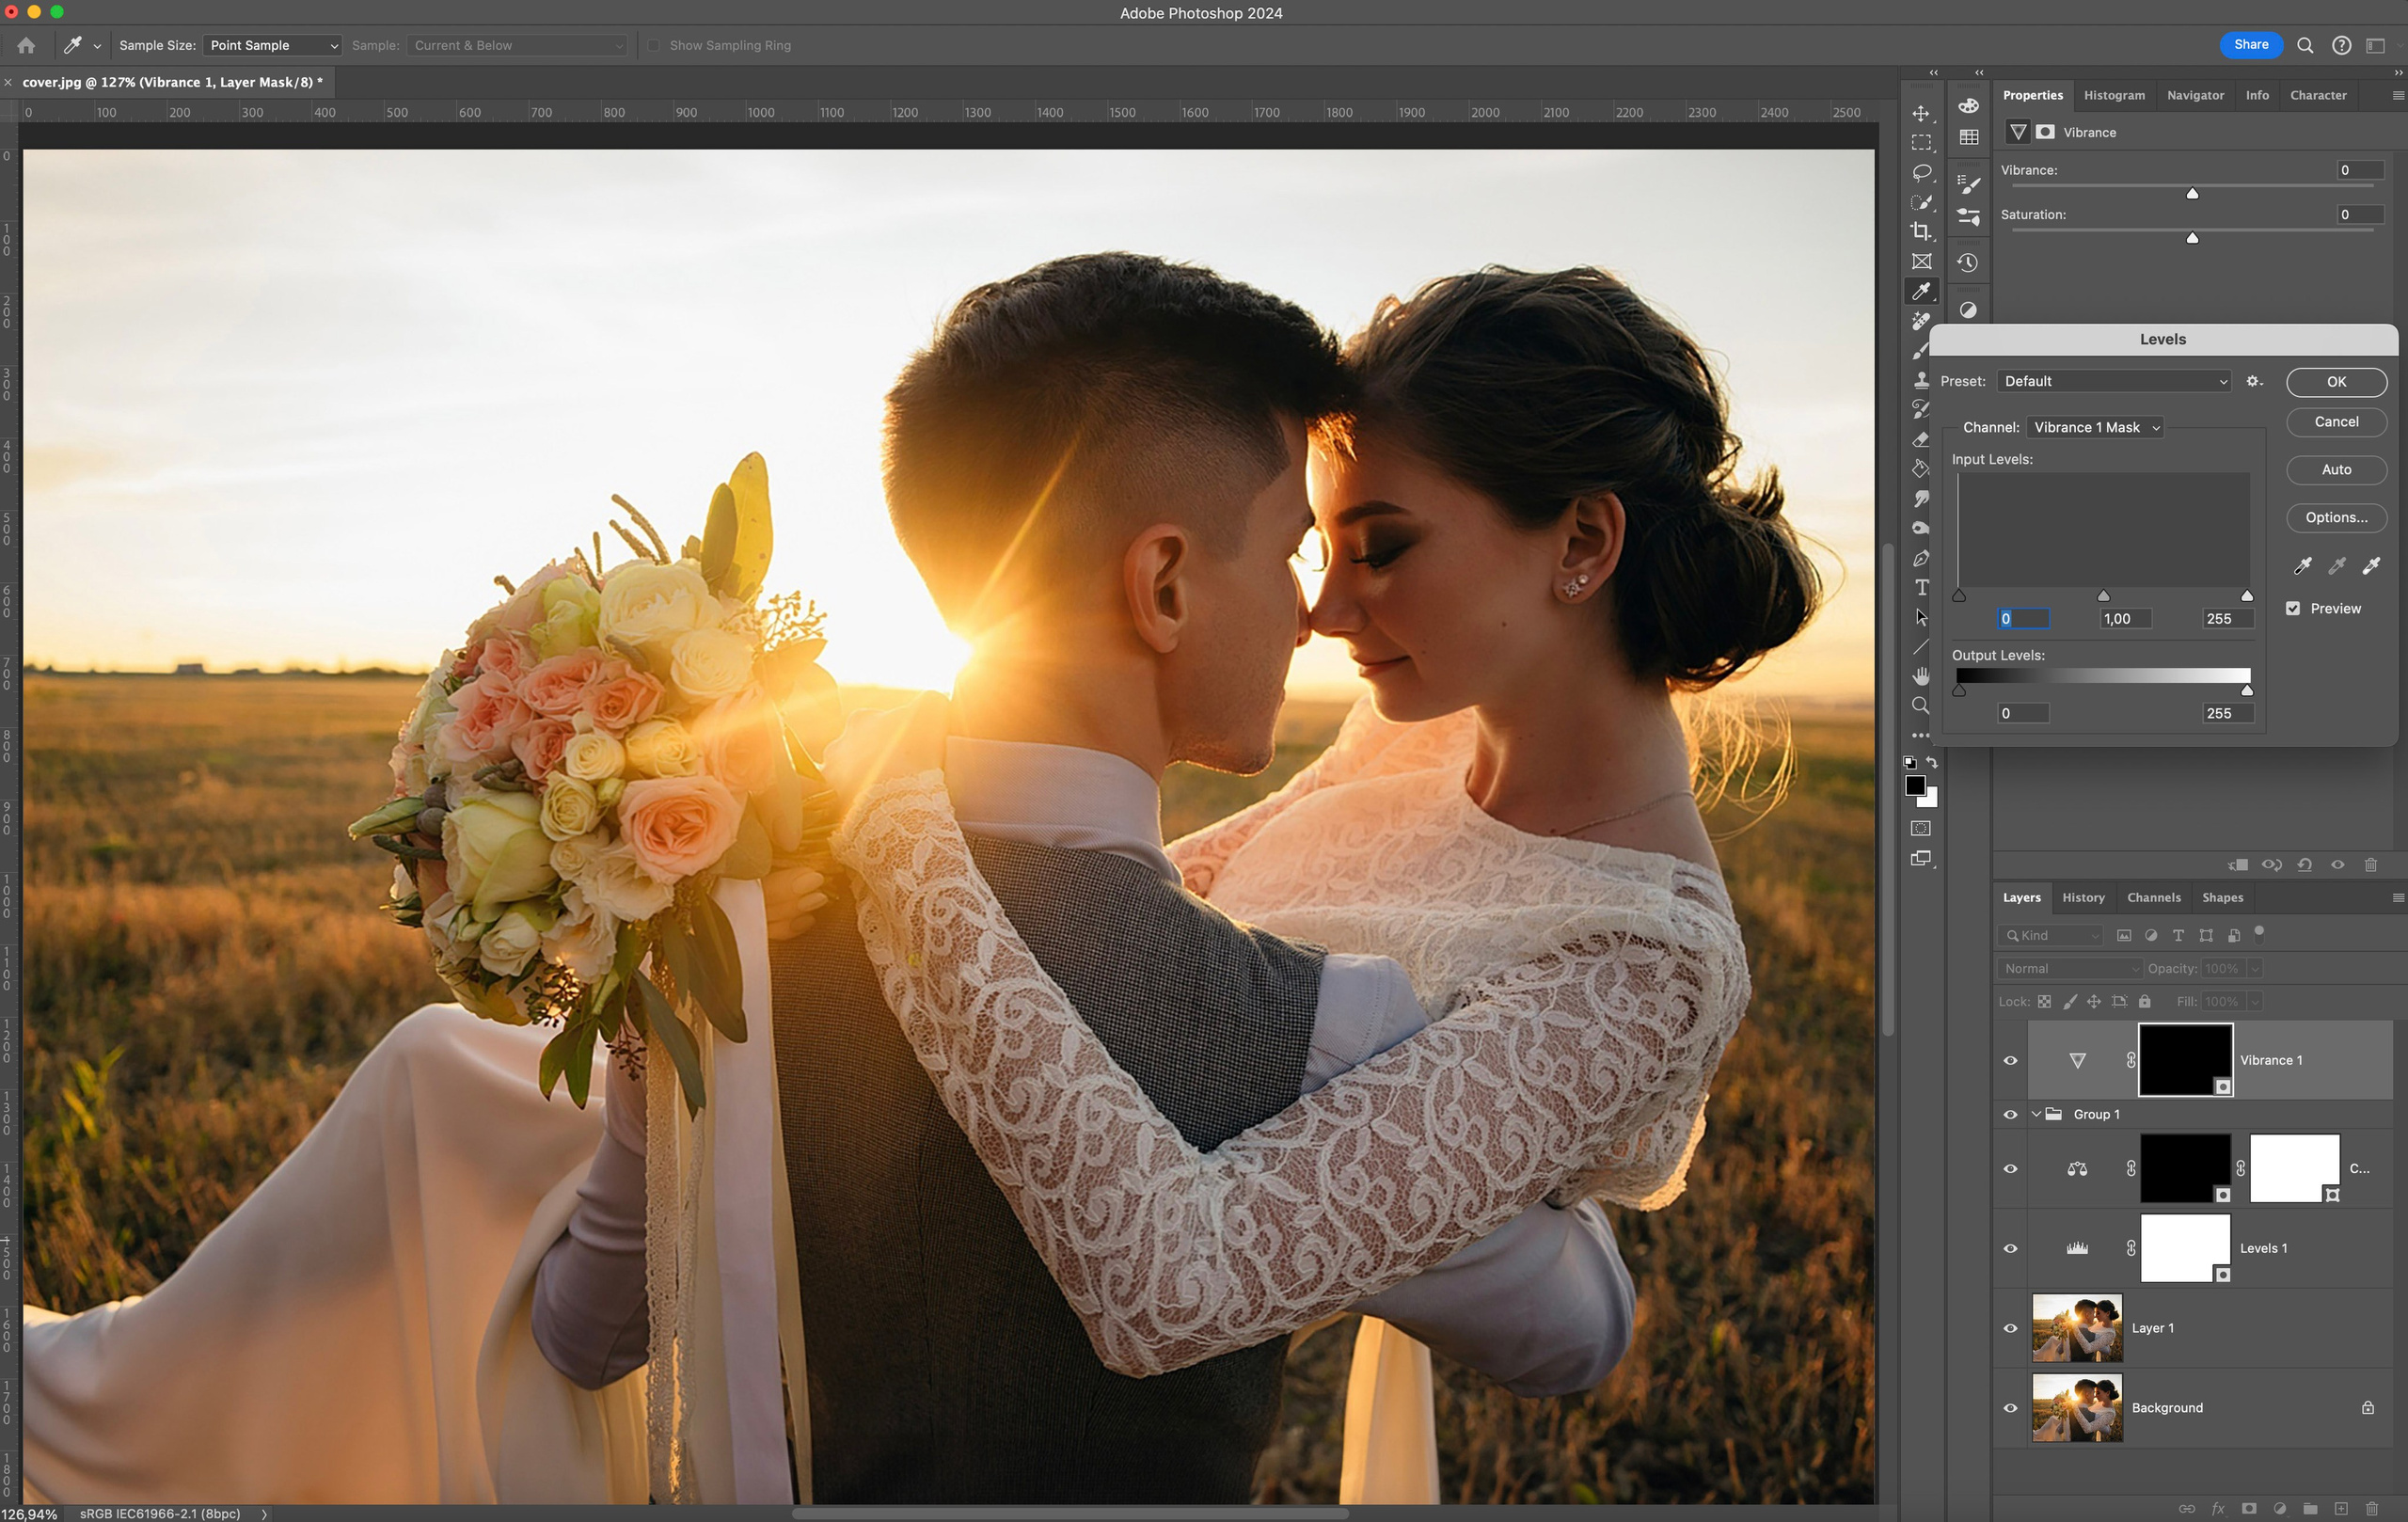Open the Histogram panel tab

point(2114,95)
